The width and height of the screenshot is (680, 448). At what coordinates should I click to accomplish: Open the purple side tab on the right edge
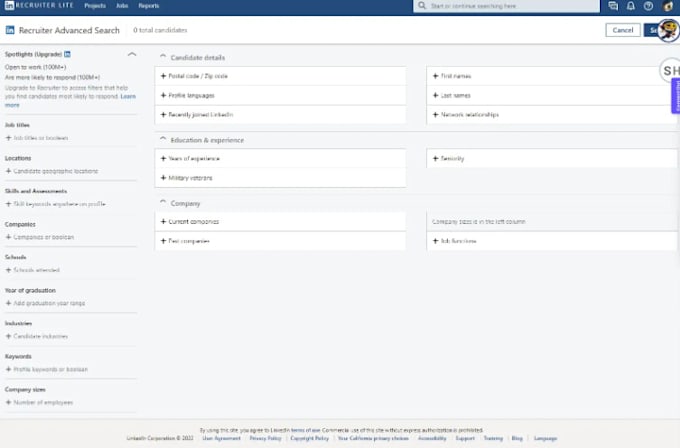(676, 96)
